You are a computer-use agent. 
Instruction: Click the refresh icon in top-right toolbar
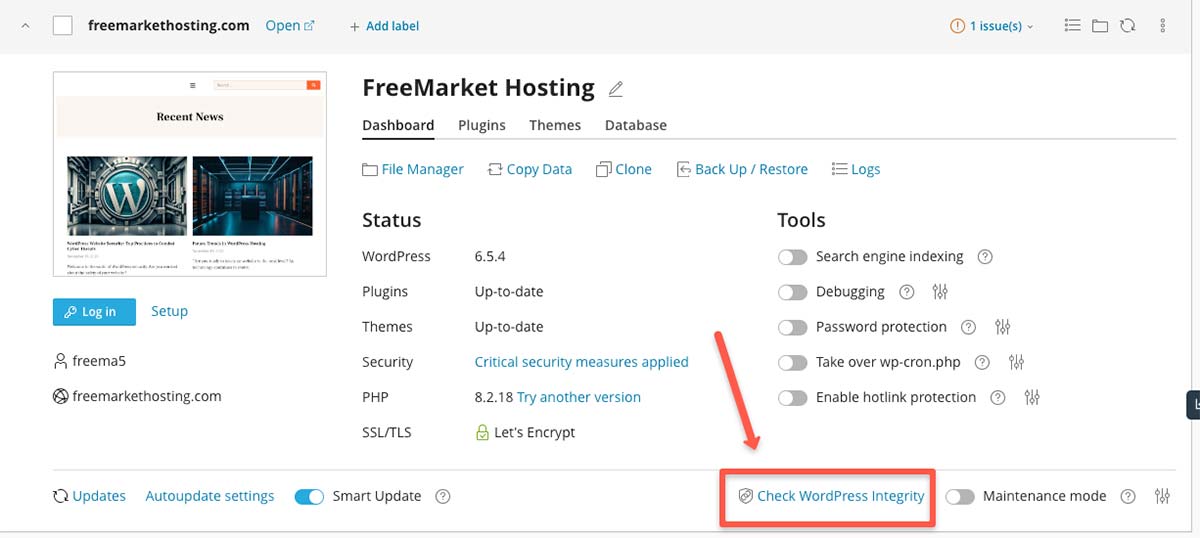click(x=1128, y=26)
